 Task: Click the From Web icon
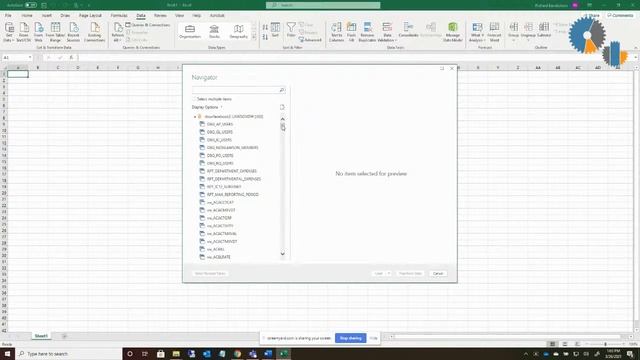(38, 32)
